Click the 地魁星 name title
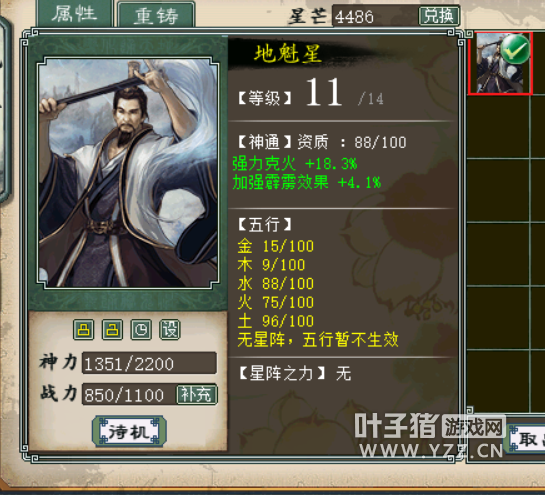The width and height of the screenshot is (545, 495). point(287,54)
